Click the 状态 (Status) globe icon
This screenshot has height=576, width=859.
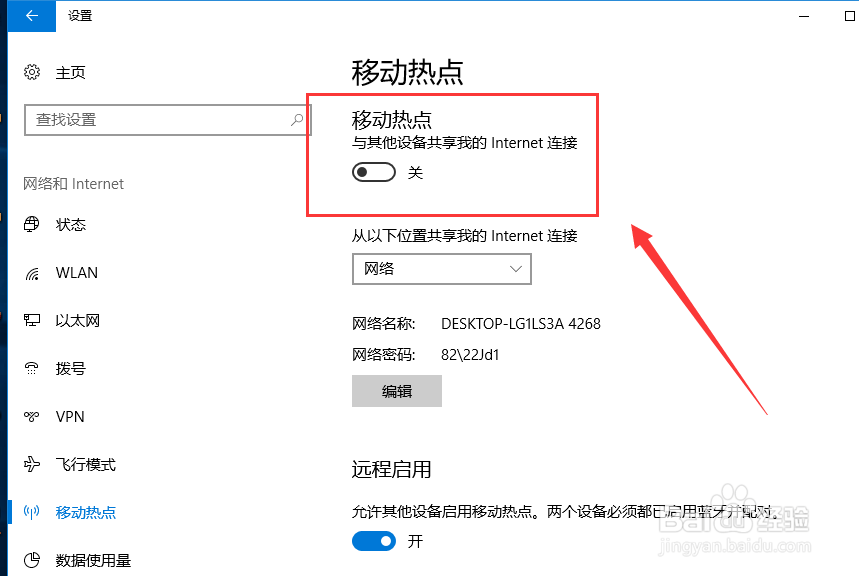32,224
